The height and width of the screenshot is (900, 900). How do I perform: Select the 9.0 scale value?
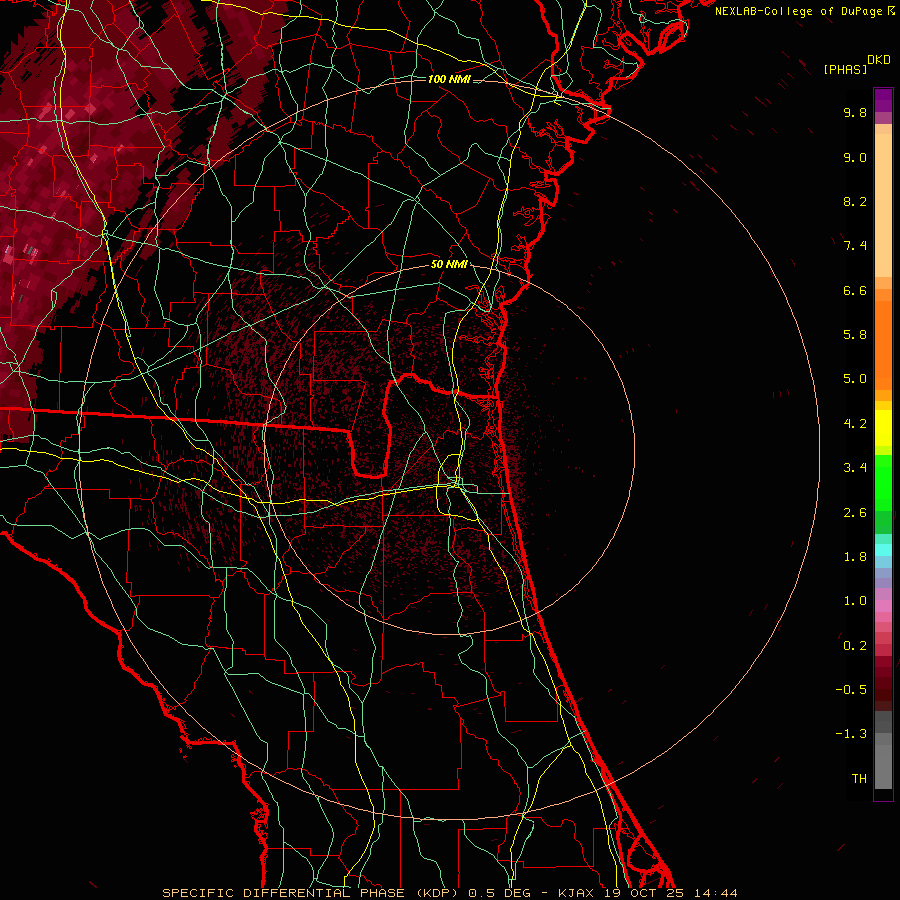coord(855,157)
